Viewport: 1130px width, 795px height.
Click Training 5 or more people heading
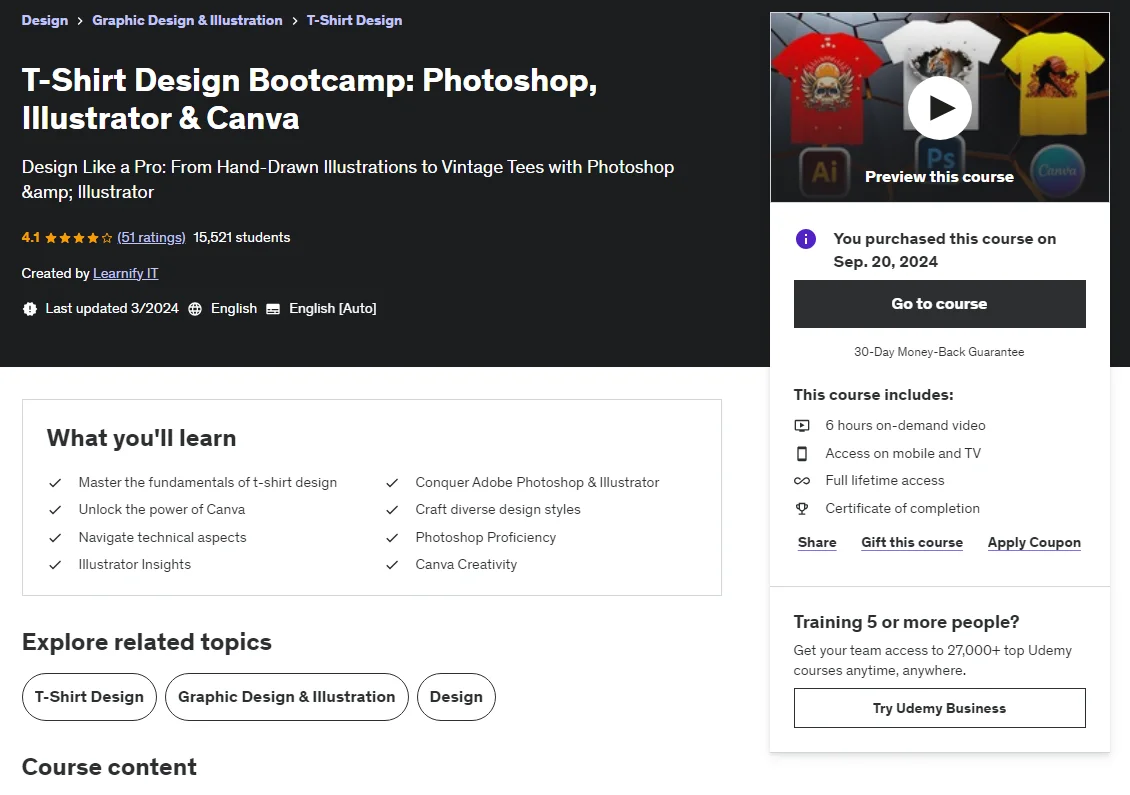point(906,621)
